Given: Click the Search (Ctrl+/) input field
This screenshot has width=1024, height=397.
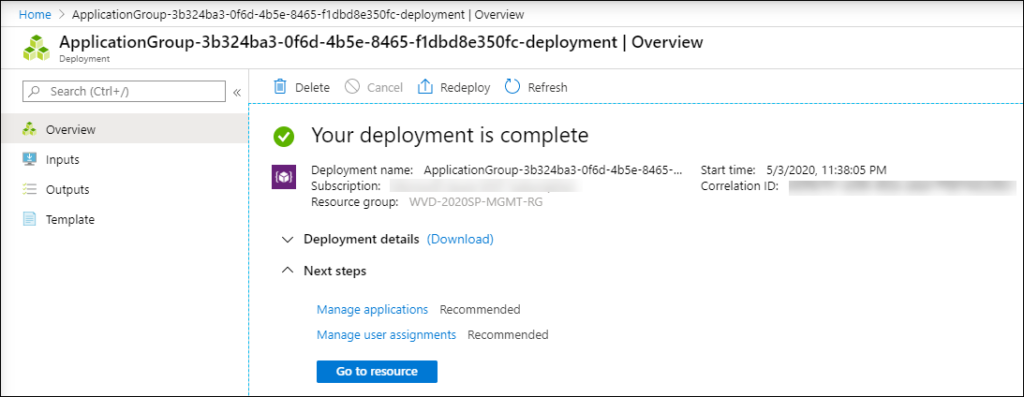Looking at the screenshot, I should tap(124, 91).
